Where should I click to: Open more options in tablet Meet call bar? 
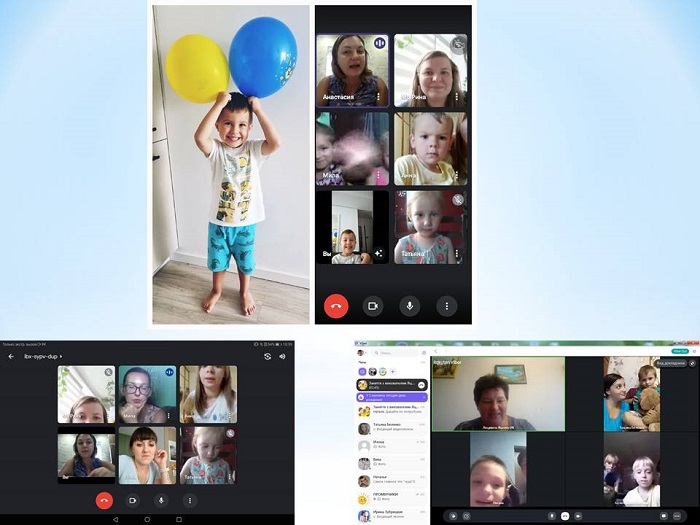point(190,500)
